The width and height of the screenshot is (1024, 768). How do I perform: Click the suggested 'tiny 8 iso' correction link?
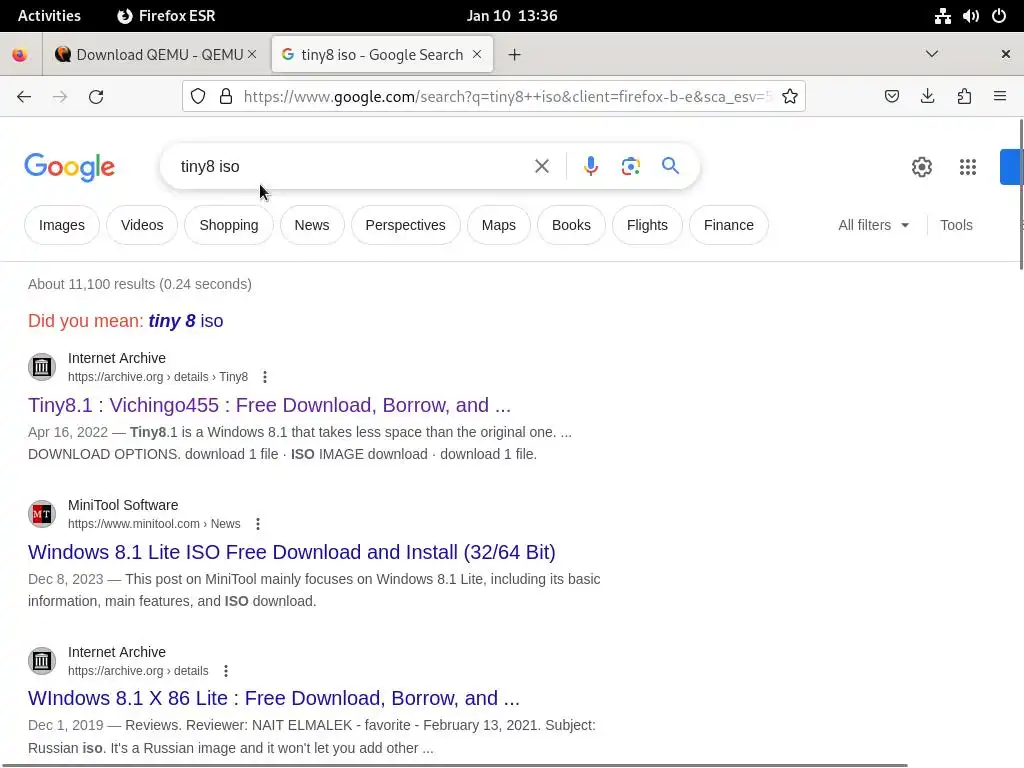(x=185, y=321)
